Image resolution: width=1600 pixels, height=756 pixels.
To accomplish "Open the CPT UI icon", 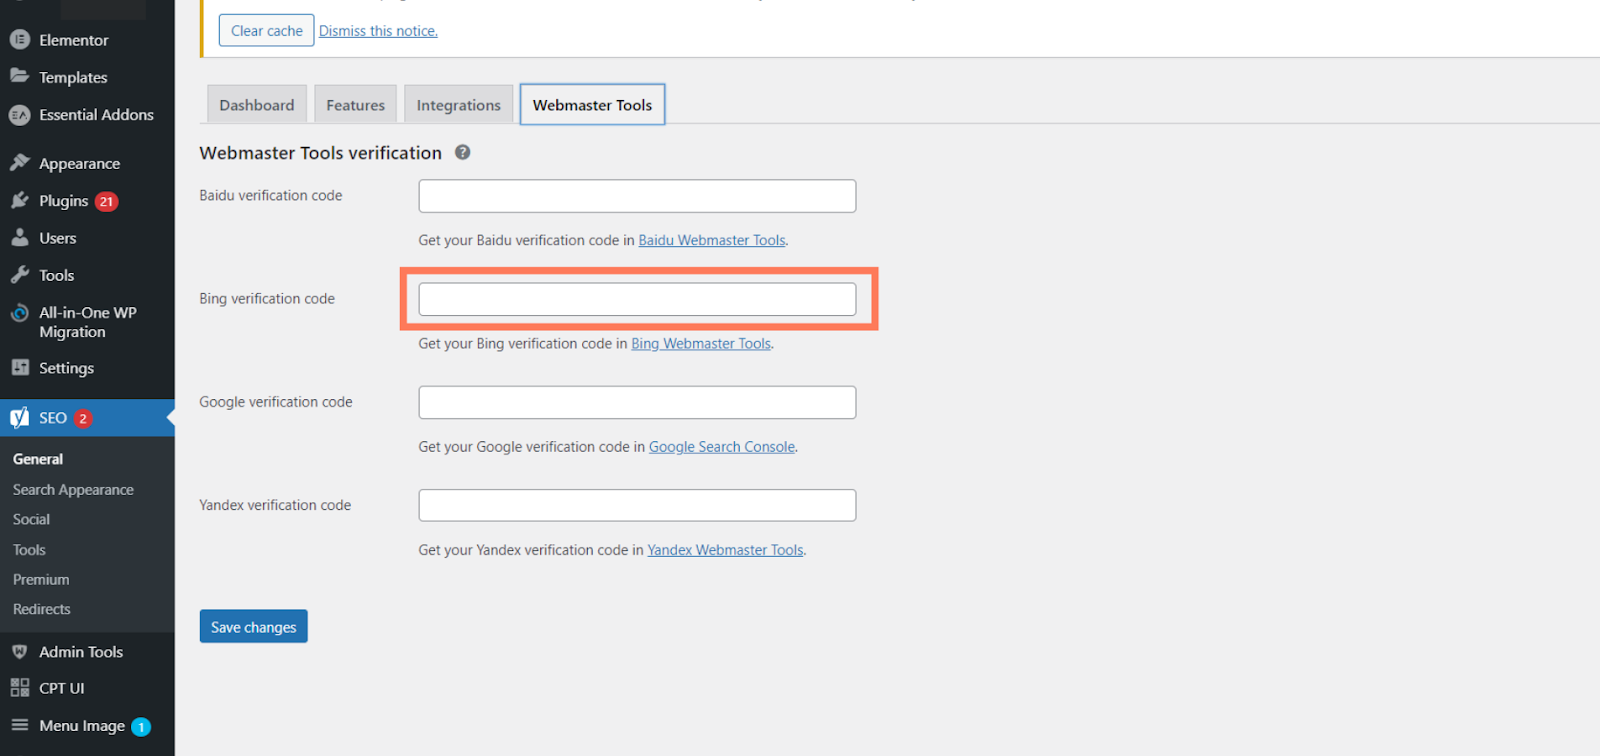I will point(19,688).
